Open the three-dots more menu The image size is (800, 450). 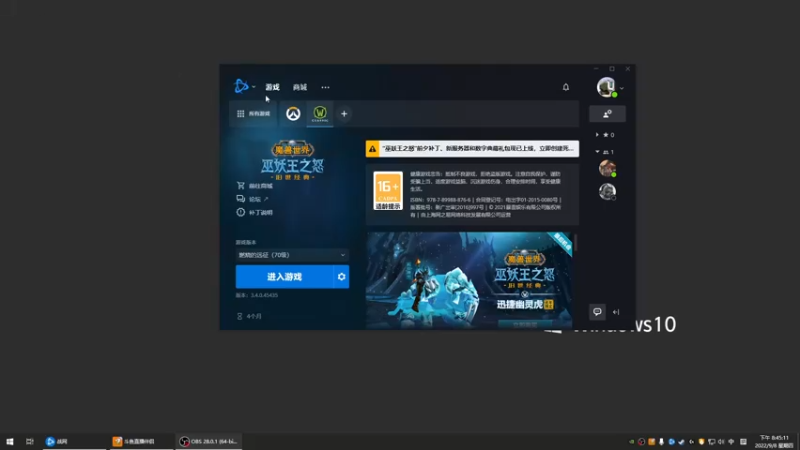tap(325, 87)
